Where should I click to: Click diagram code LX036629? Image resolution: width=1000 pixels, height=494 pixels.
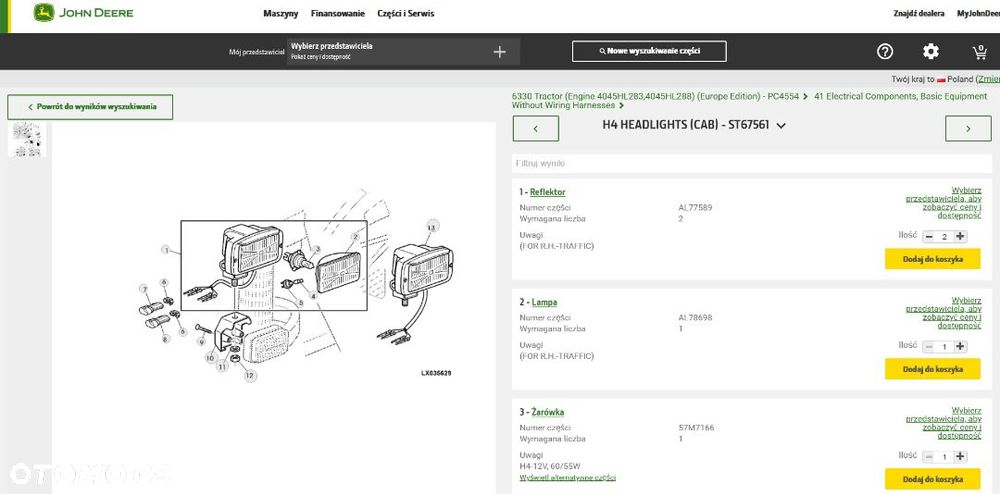pos(436,374)
